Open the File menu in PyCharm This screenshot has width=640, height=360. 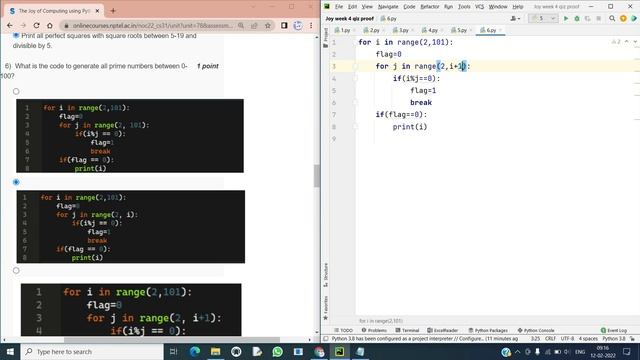click(339, 7)
